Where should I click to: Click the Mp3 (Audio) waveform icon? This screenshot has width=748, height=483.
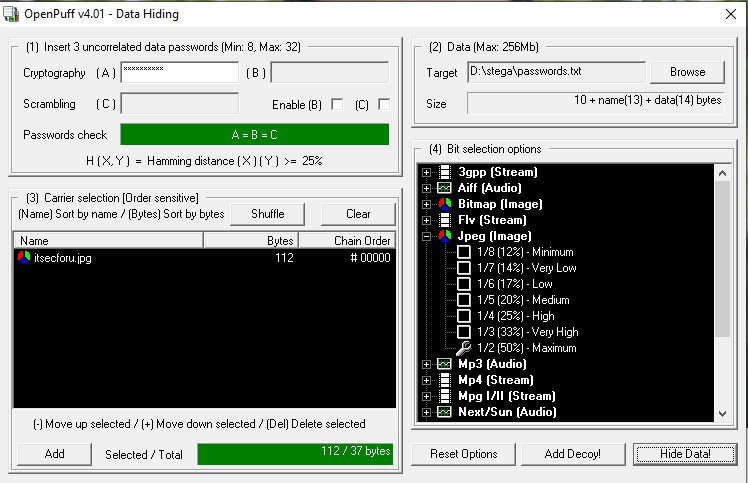444,364
